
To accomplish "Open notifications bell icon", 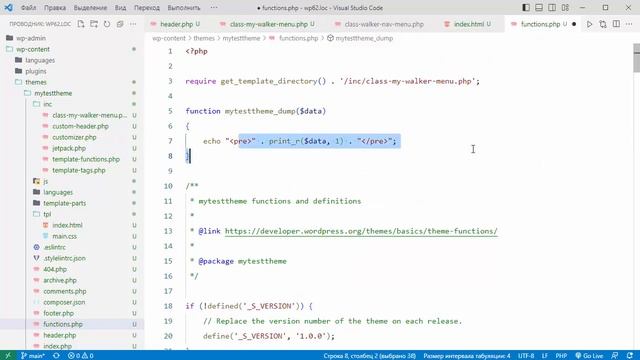I will tap(630, 356).
